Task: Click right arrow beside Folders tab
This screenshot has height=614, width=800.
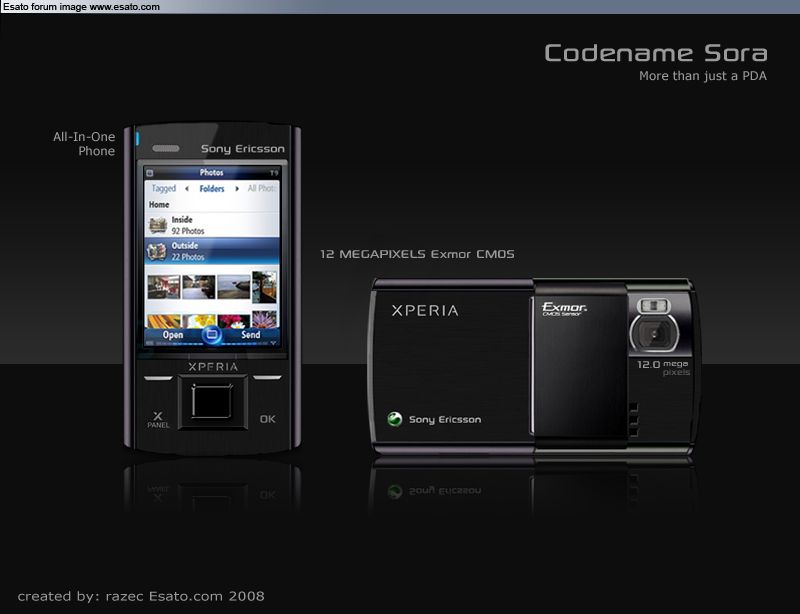Action: tap(237, 189)
